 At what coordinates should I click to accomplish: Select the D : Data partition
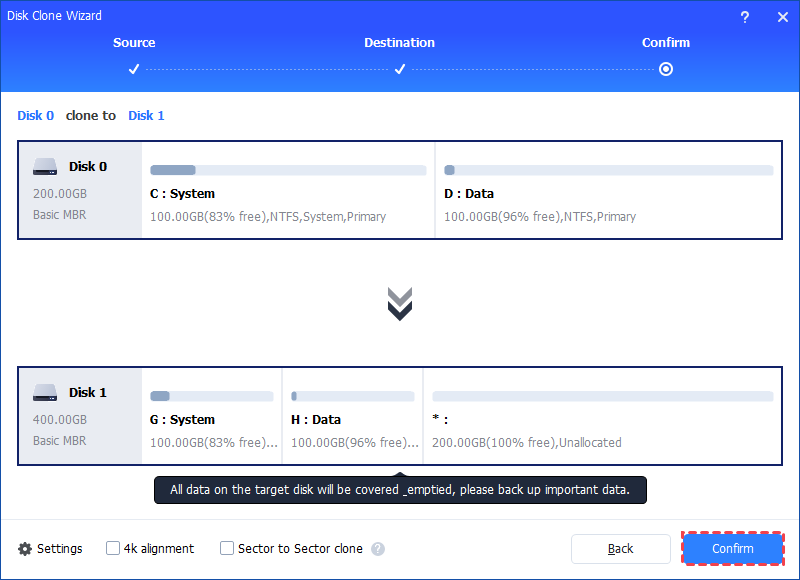[608, 193]
